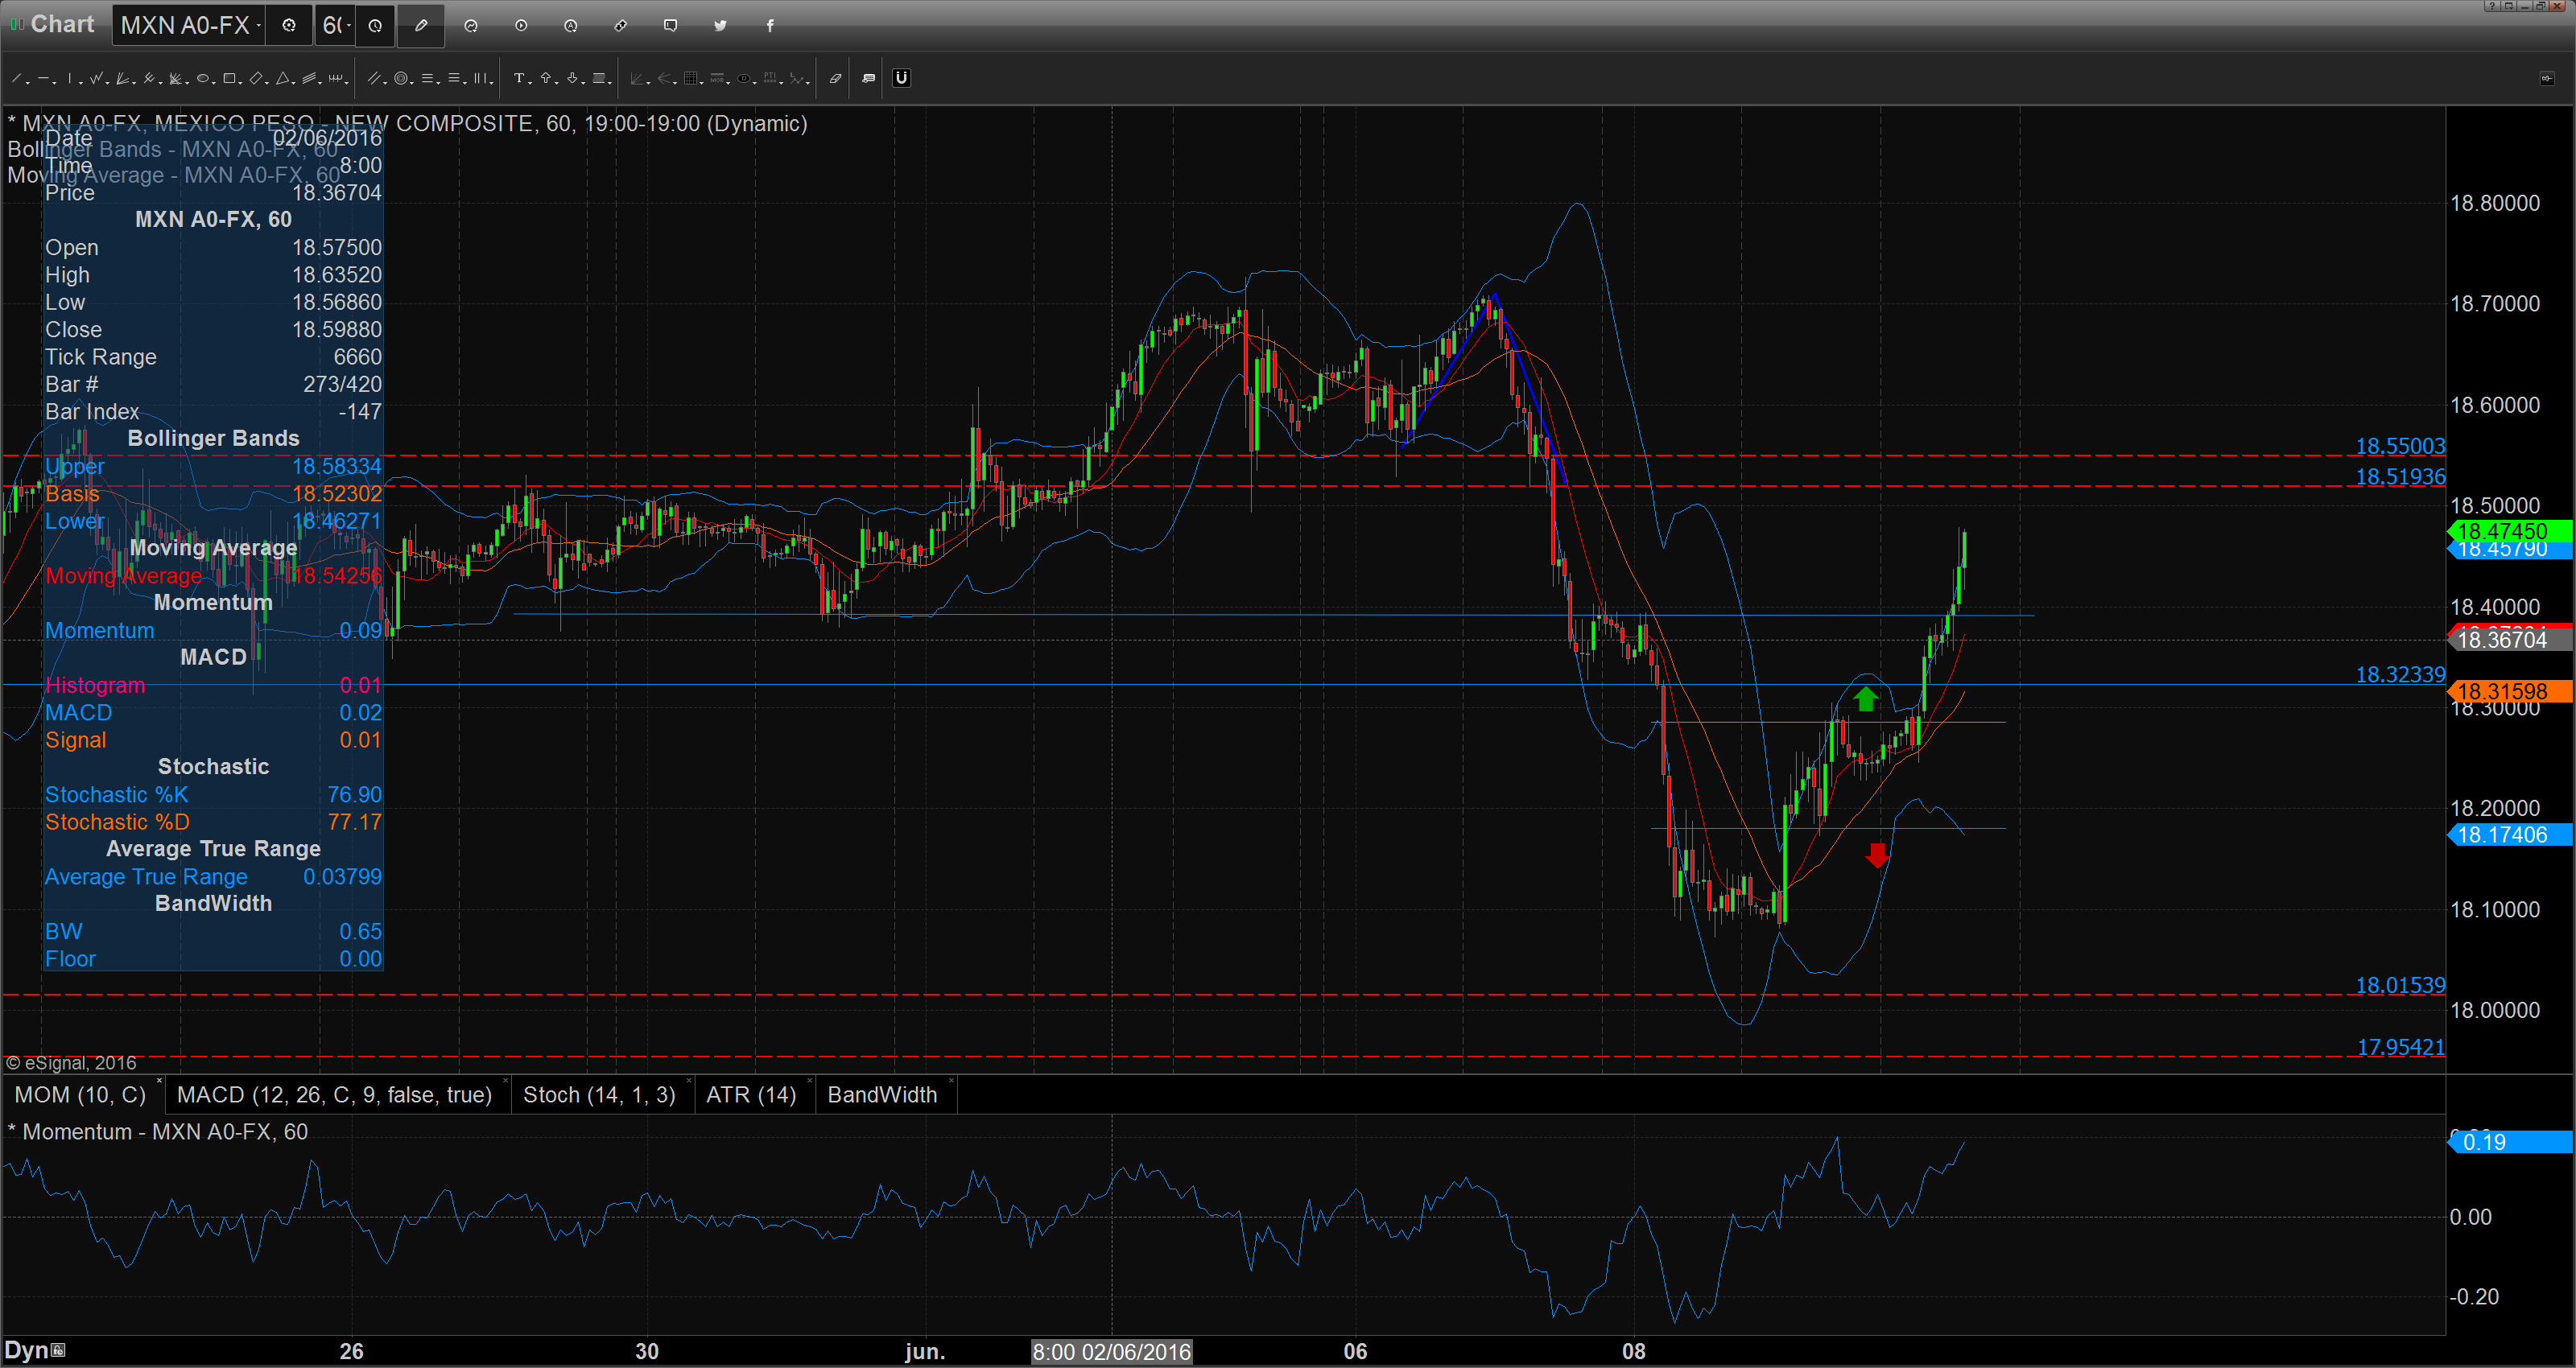
Task: Open the clock time template dropdown
Action: (375, 25)
